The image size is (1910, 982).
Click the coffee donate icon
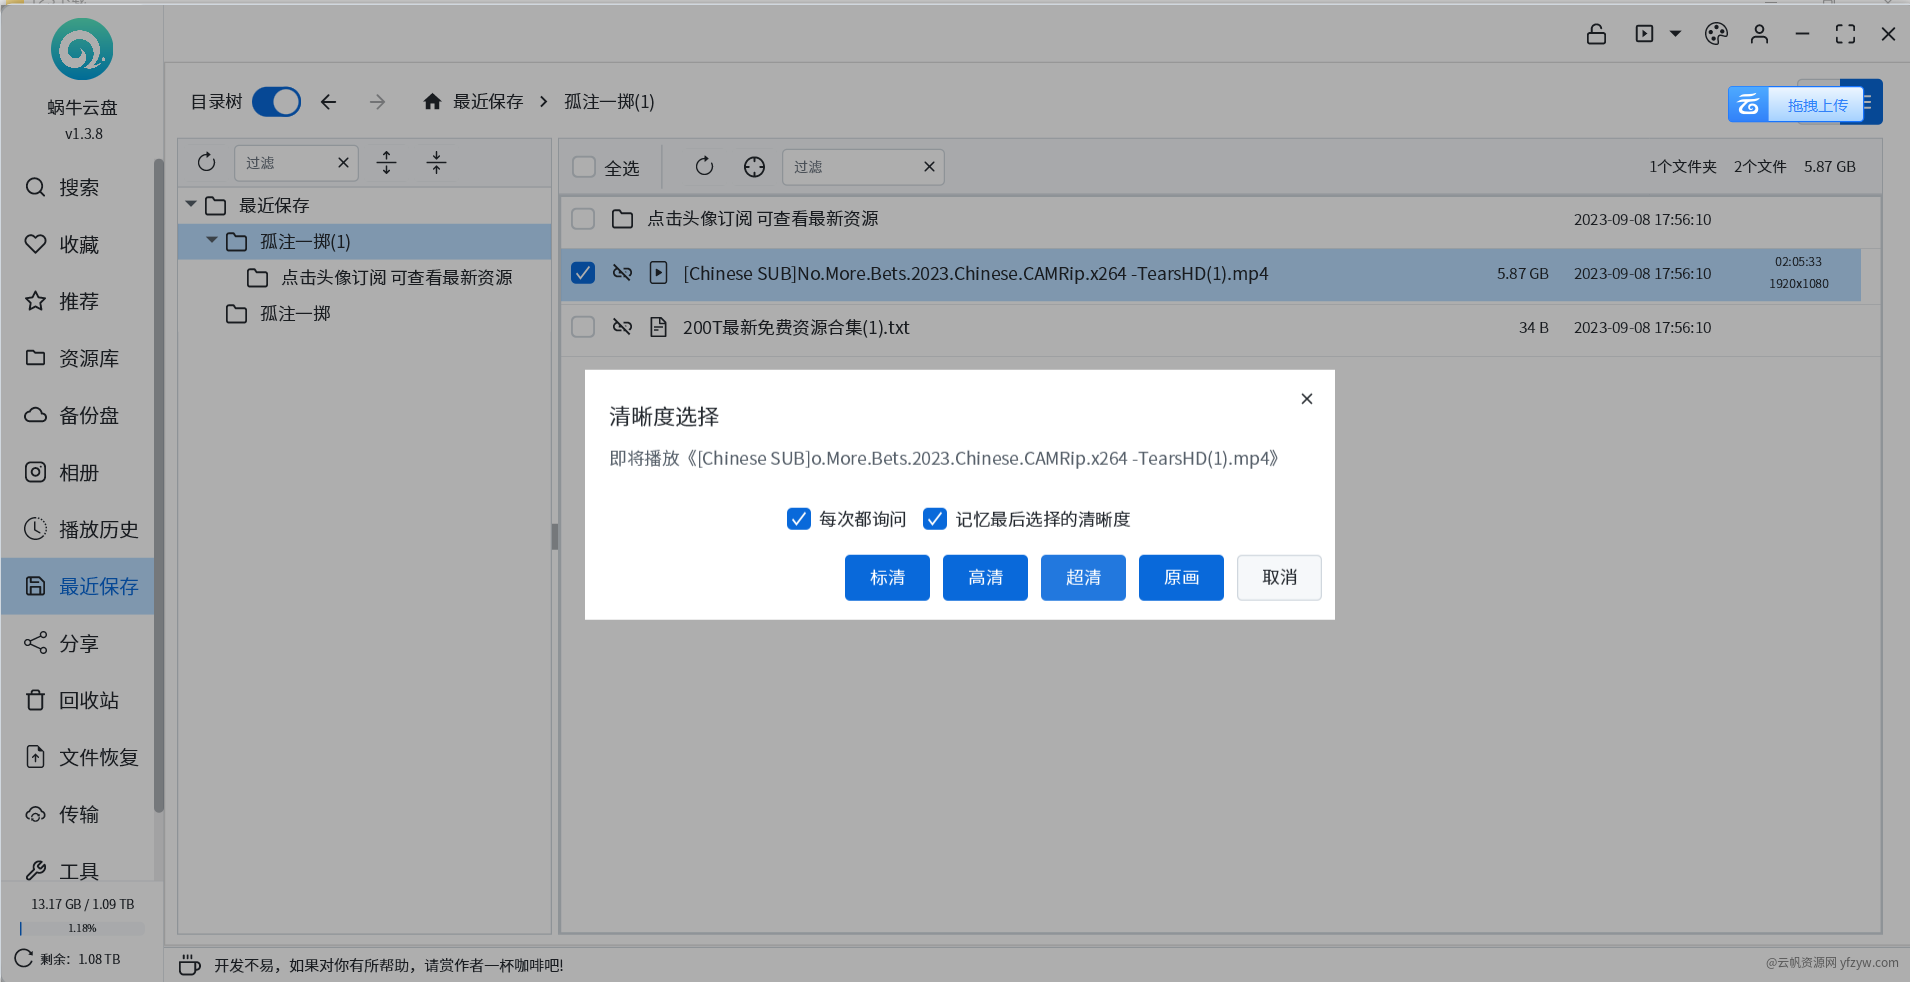(189, 965)
